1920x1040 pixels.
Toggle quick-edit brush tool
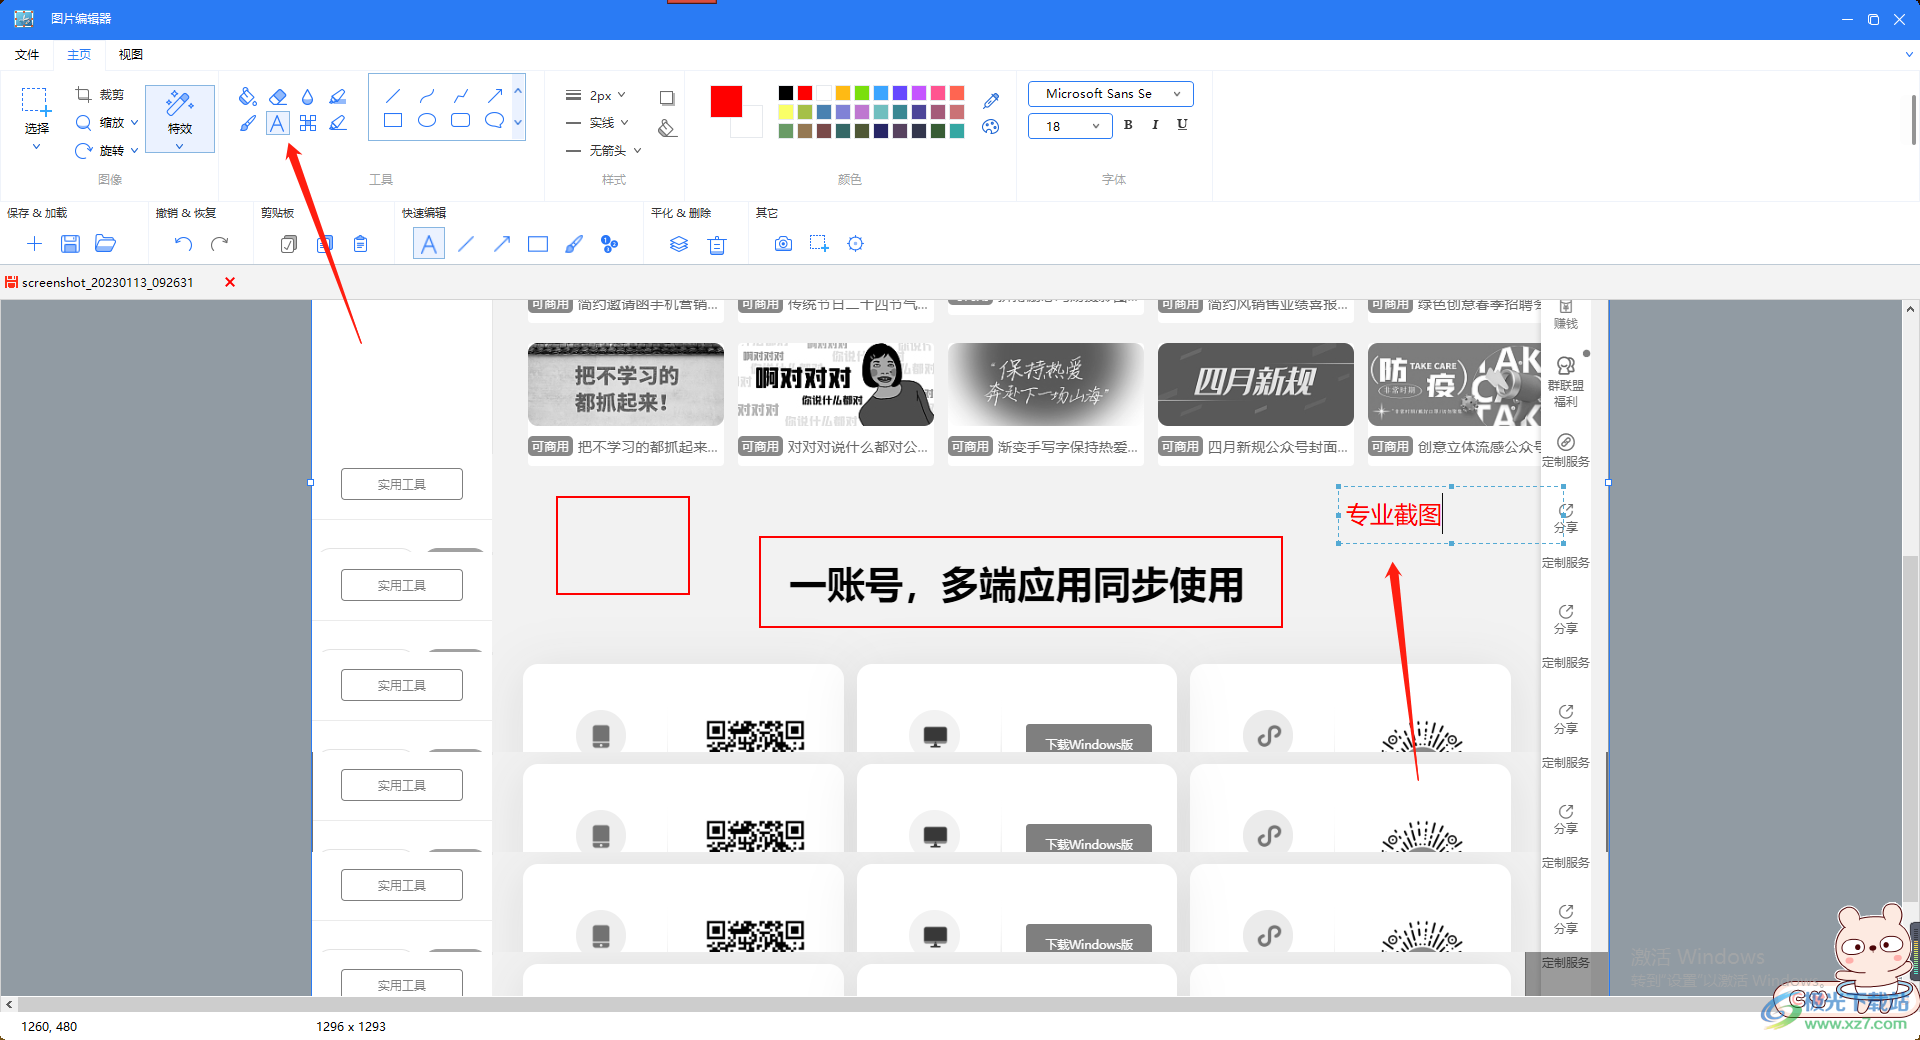pos(574,244)
